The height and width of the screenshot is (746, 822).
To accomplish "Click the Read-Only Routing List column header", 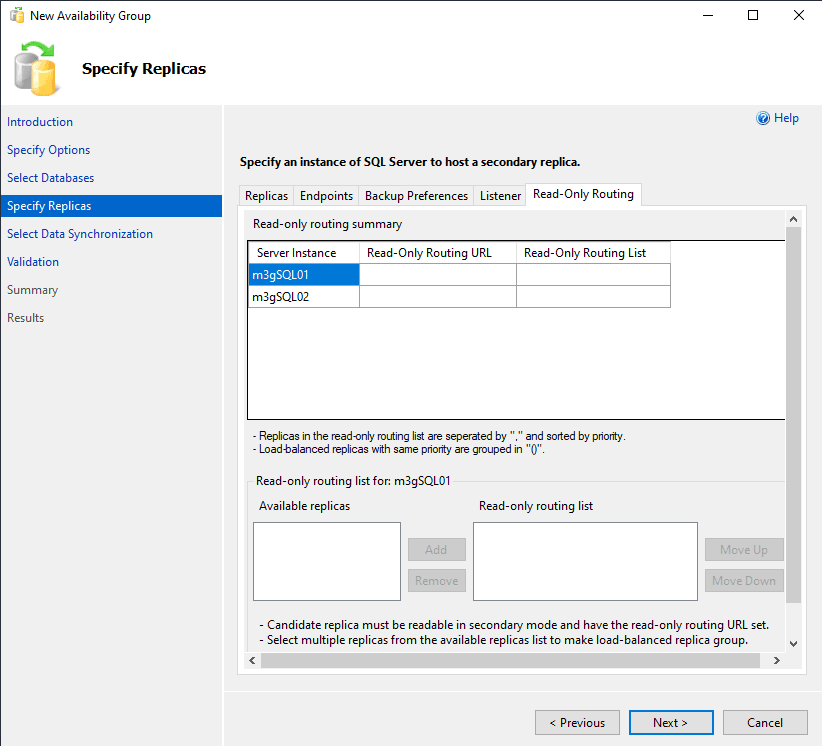I will pos(593,253).
